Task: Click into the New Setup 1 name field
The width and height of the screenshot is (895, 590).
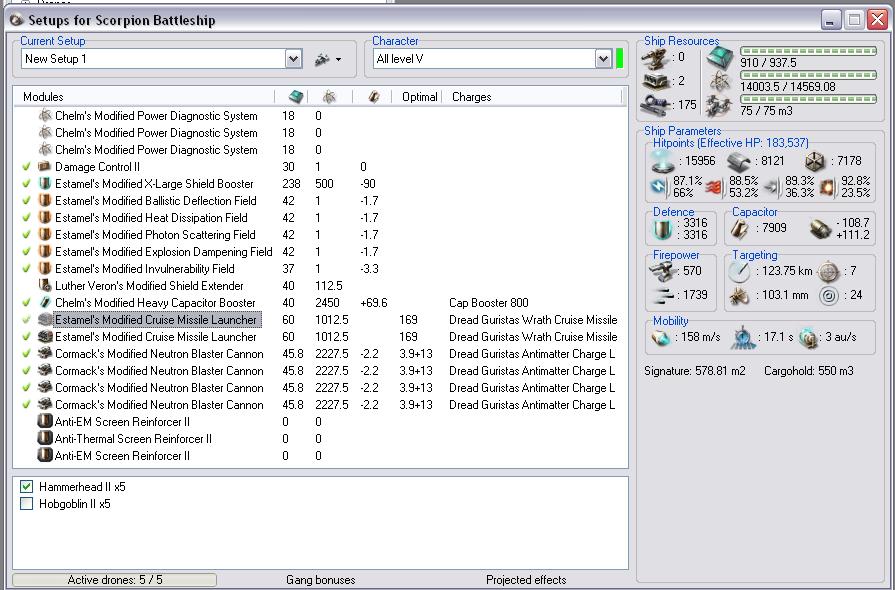Action: [153, 59]
